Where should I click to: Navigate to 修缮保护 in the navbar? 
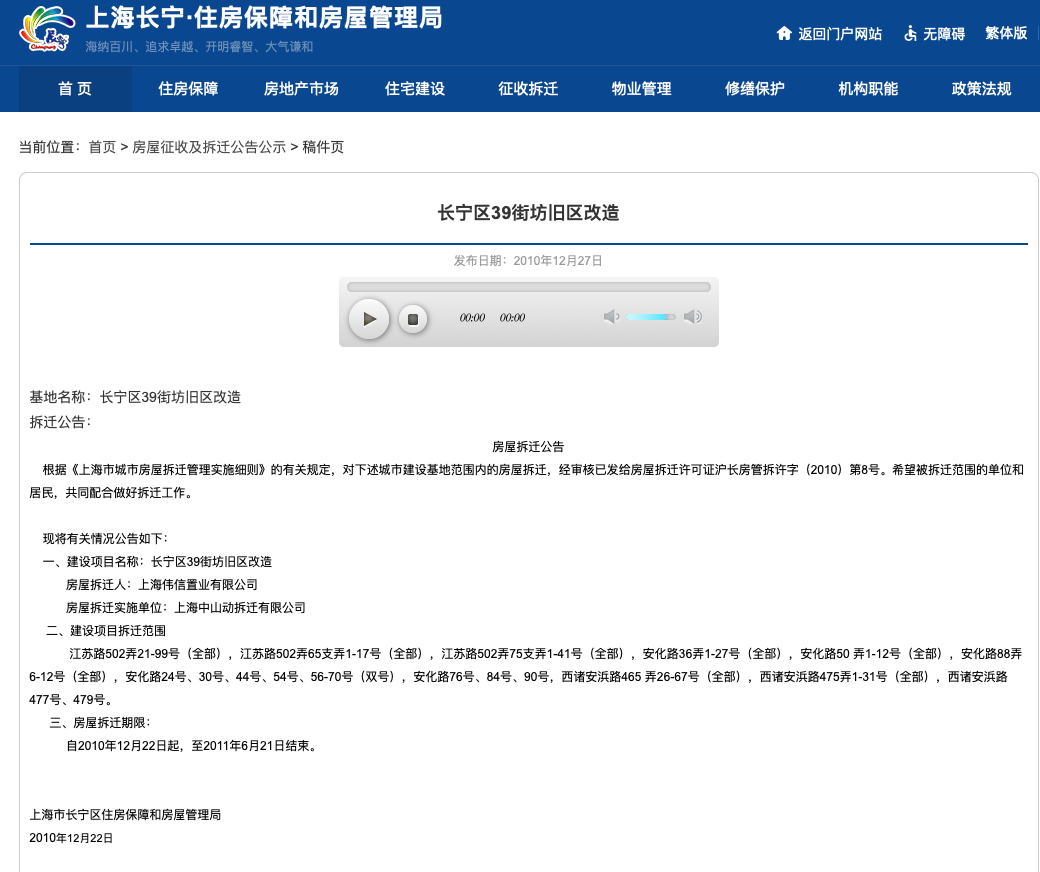pos(755,89)
